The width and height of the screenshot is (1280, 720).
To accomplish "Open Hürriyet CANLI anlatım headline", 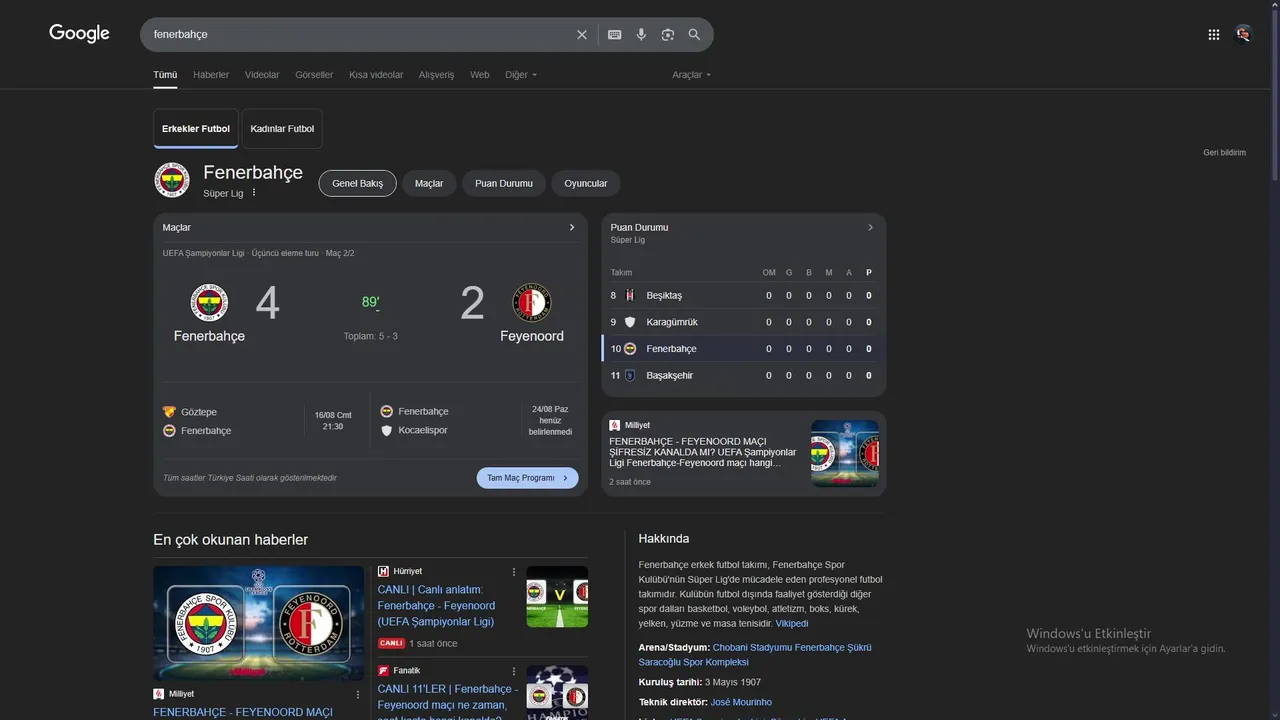I will point(437,606).
